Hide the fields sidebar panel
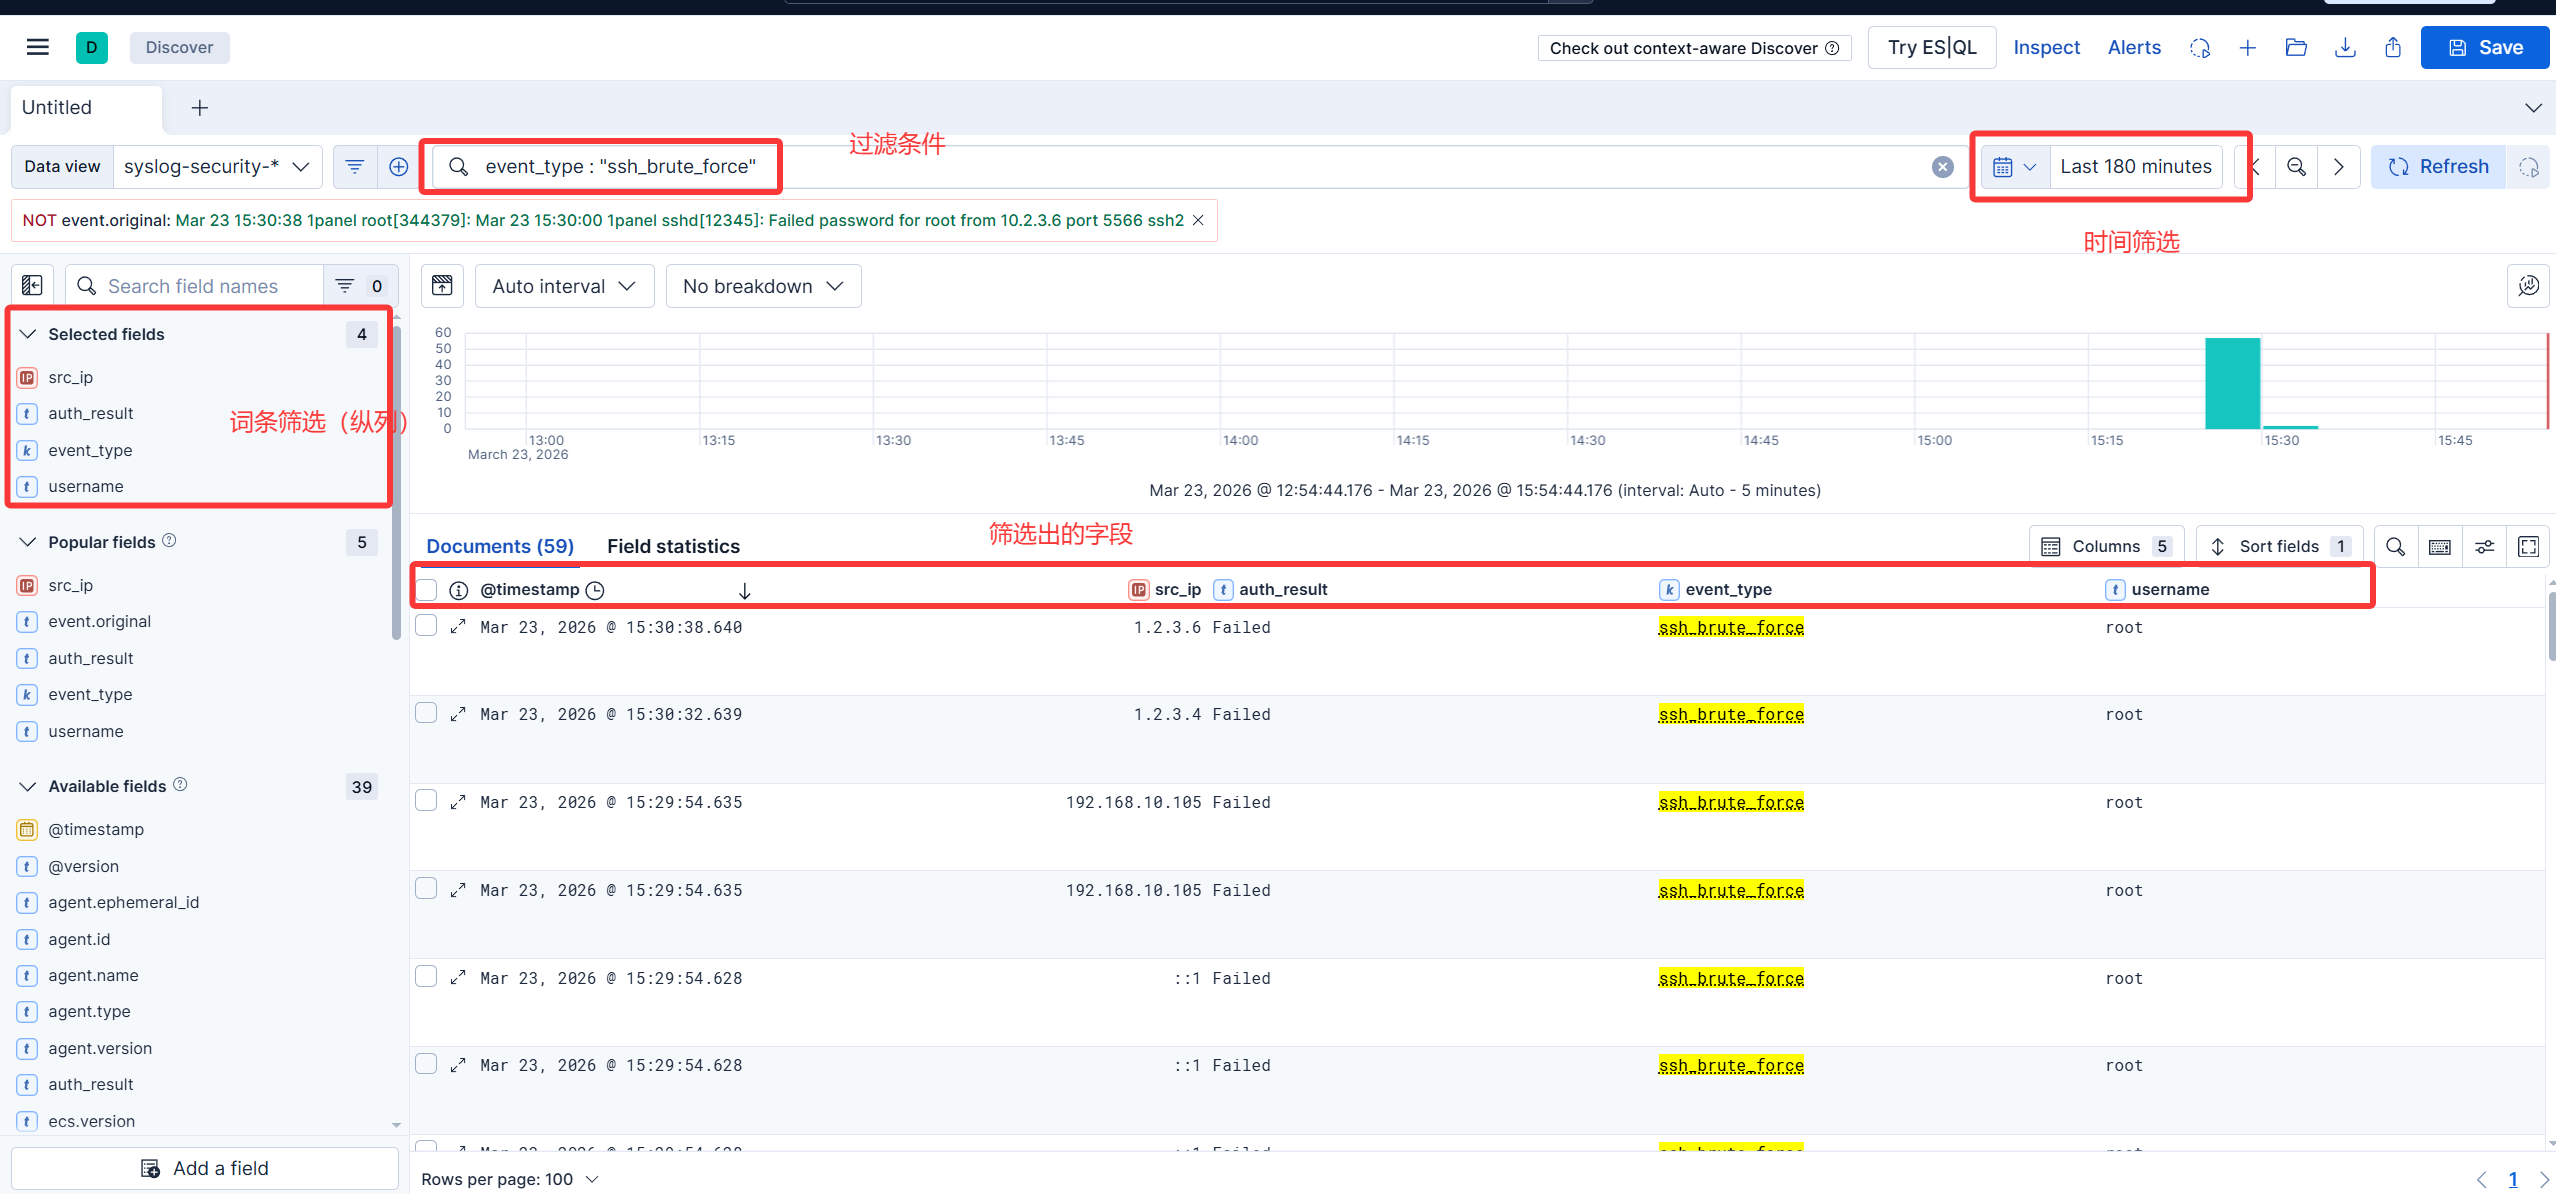This screenshot has height=1194, width=2556. point(32,286)
